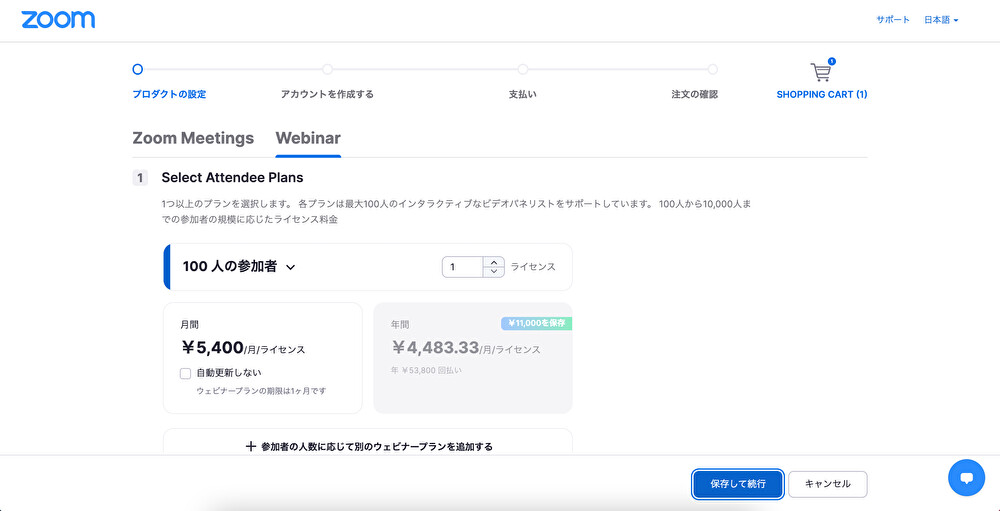This screenshot has width=1000, height=511.
Task: Select the Webinar tab
Action: point(308,138)
